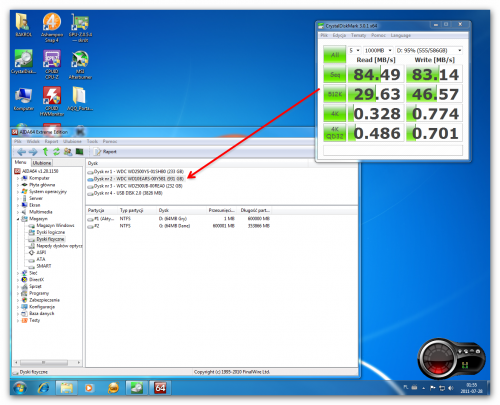The height and width of the screenshot is (405, 500).
Task: Select ATA in the tree
Action: 41,259
